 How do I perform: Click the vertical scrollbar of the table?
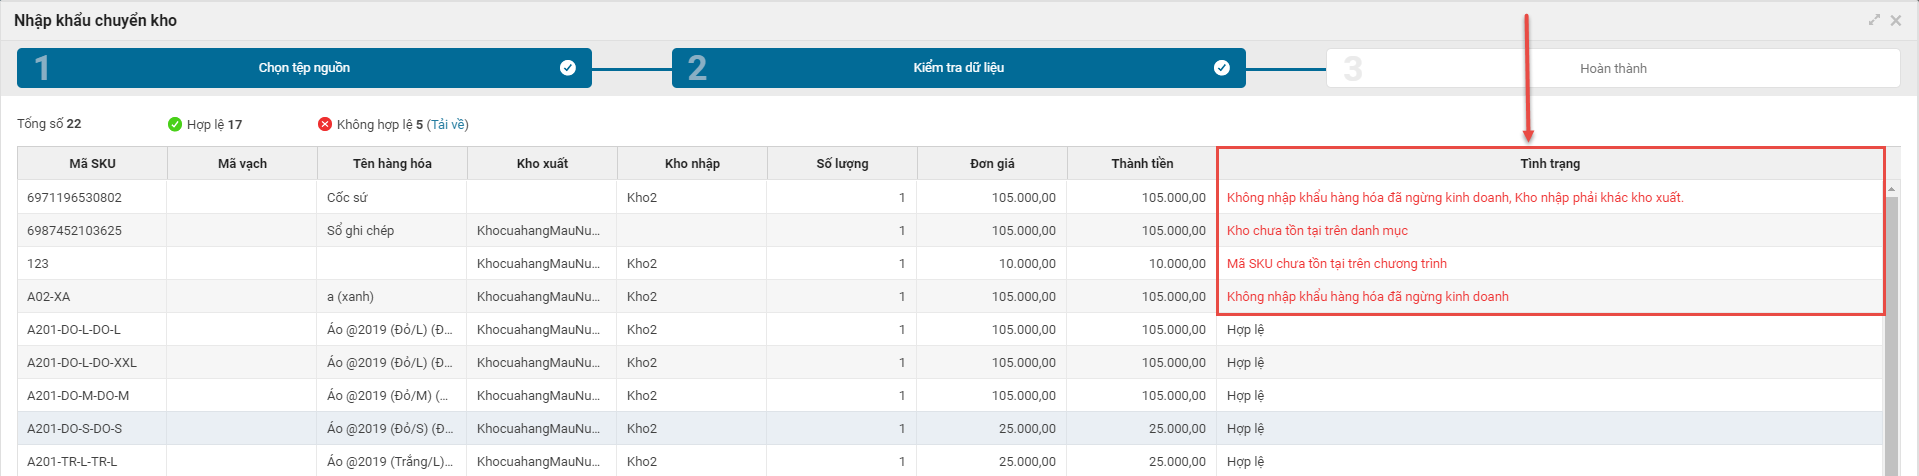1891,335
